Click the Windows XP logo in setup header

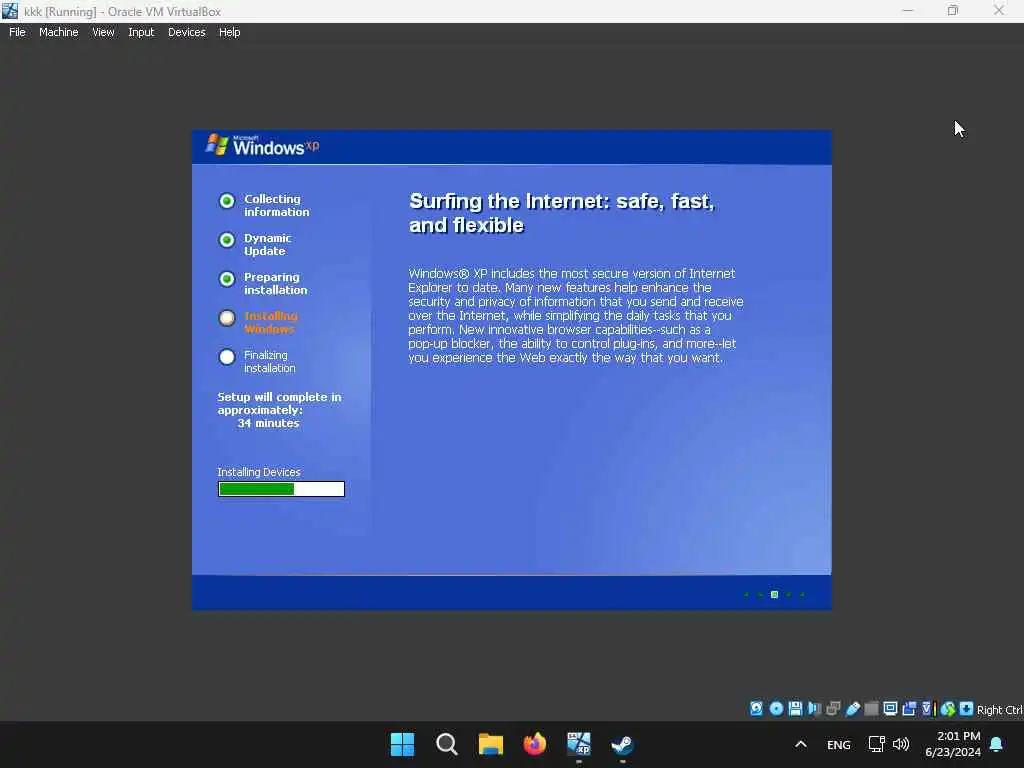(262, 146)
